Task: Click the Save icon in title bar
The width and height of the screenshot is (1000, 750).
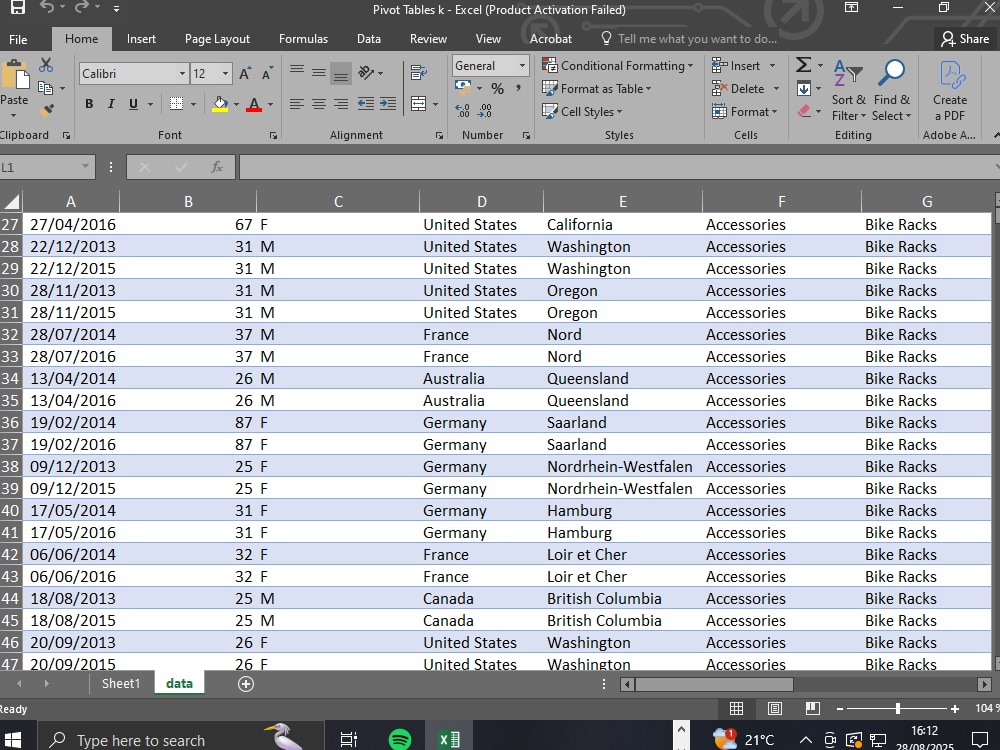Action: pyautogui.click(x=17, y=8)
